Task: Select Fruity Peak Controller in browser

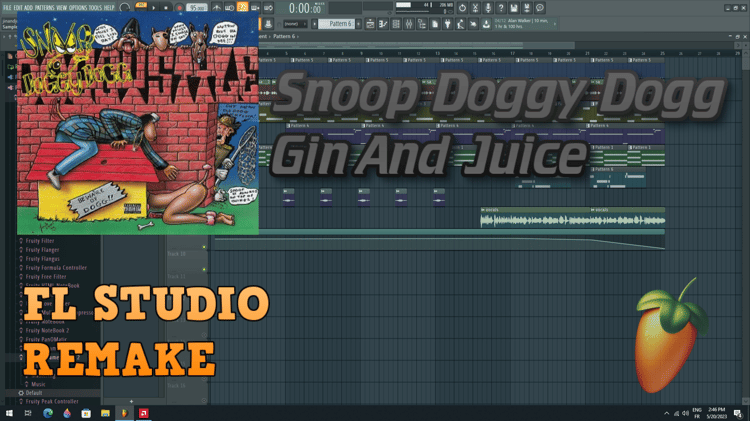Action: 52,401
